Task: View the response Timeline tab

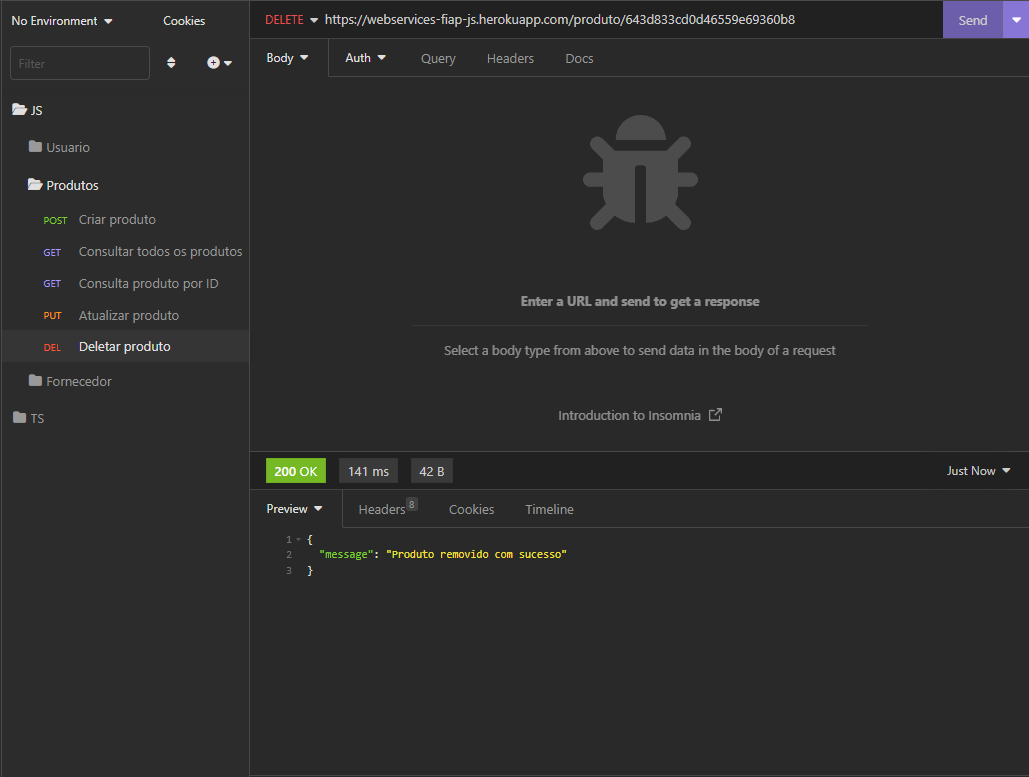Action: tap(549, 509)
